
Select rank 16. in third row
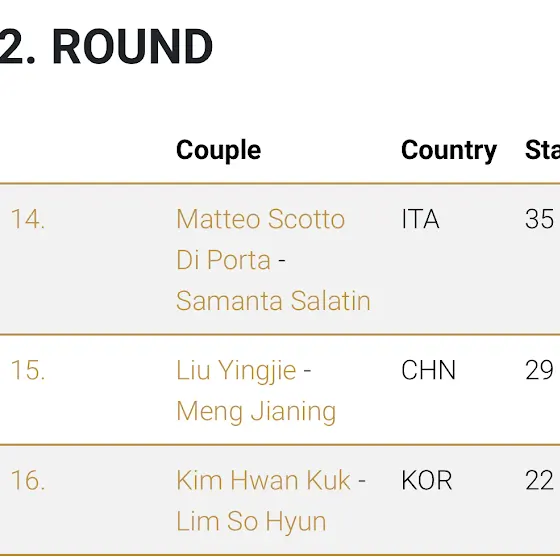click(28, 480)
